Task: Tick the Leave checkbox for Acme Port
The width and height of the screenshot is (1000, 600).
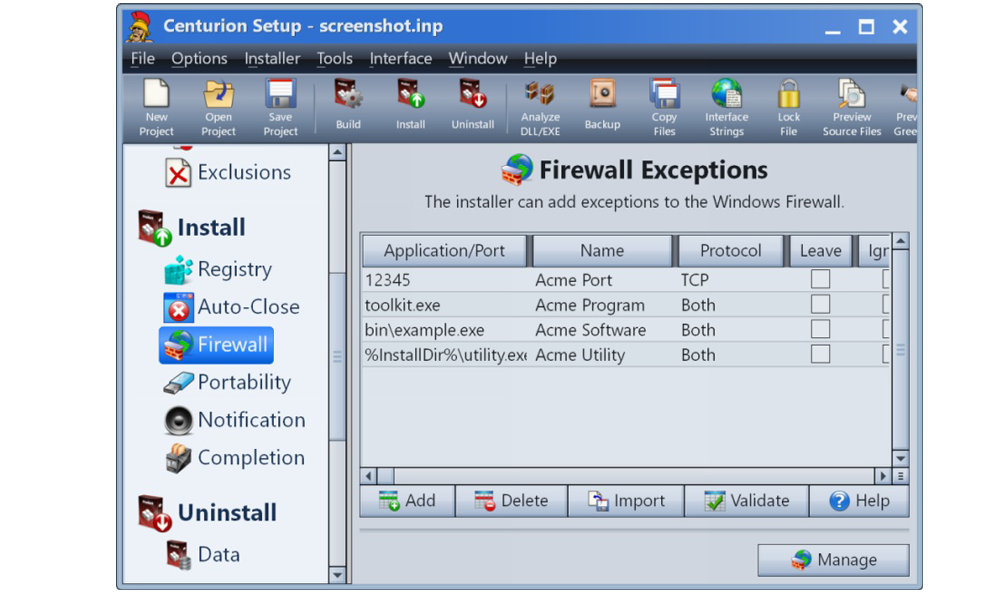Action: tap(820, 280)
